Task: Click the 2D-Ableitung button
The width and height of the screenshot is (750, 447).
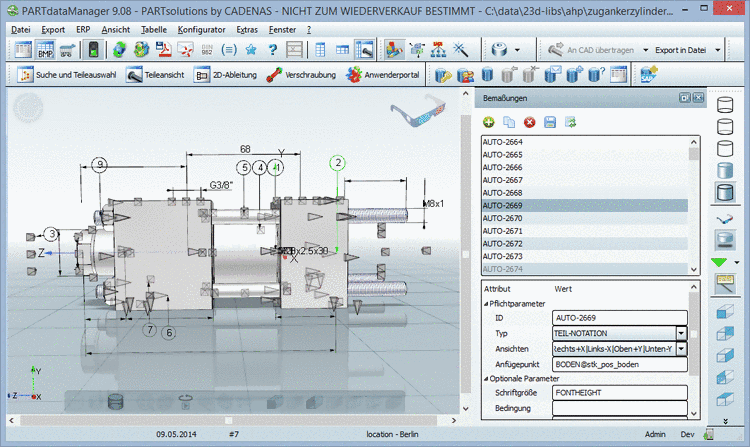Action: [227, 75]
